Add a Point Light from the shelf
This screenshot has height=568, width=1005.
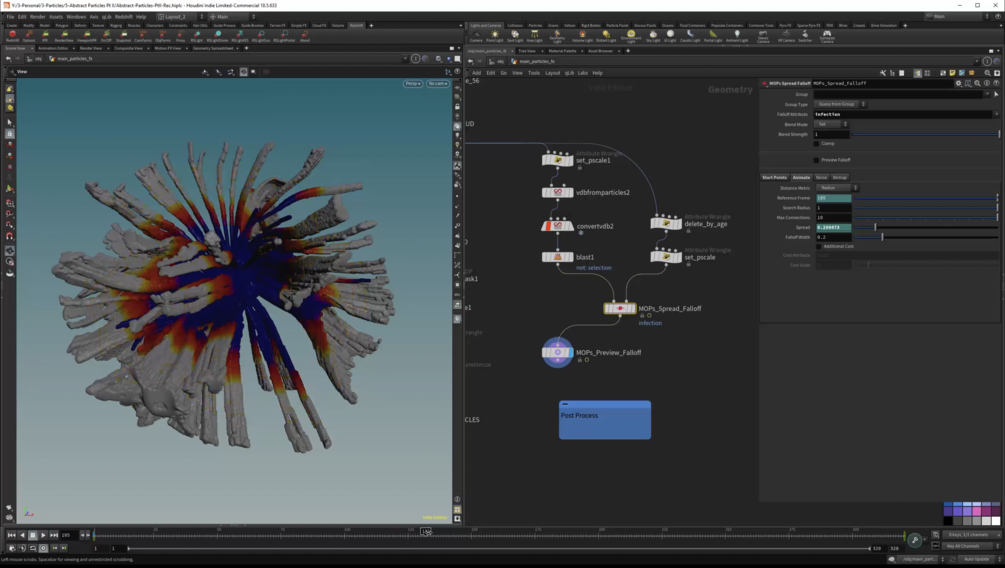495,35
